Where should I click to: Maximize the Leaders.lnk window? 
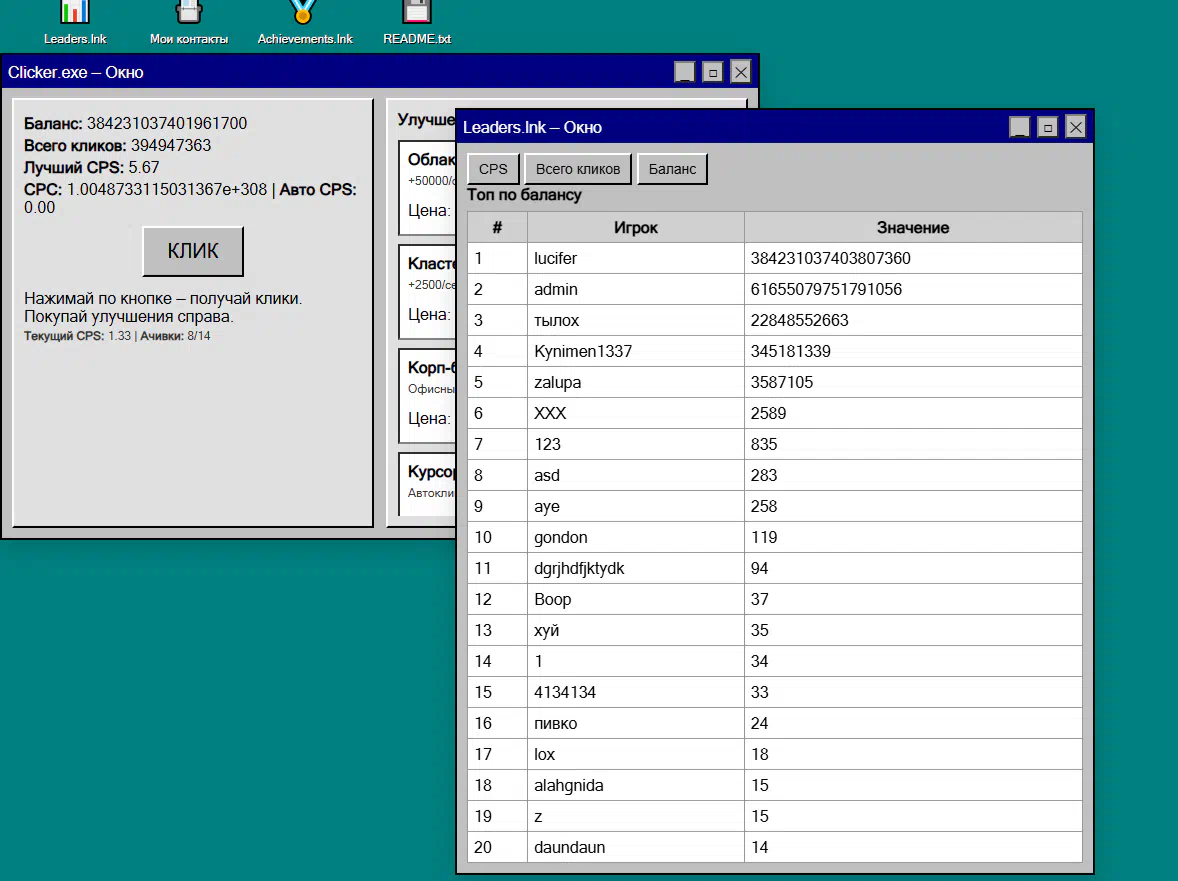pos(1047,127)
